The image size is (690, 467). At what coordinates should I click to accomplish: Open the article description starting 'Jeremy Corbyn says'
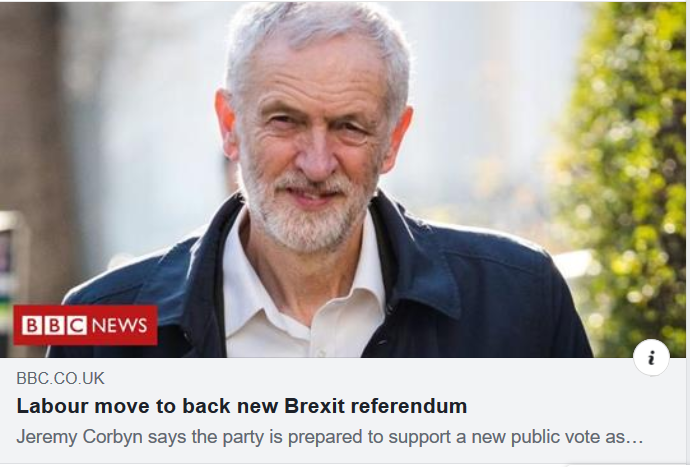click(330, 437)
